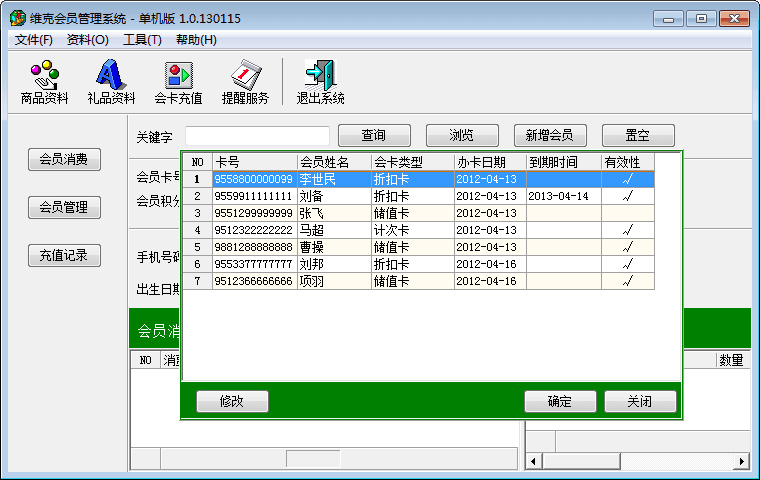
Task: Toggle validity checkmark for 刘备 row
Action: pyautogui.click(x=627, y=196)
